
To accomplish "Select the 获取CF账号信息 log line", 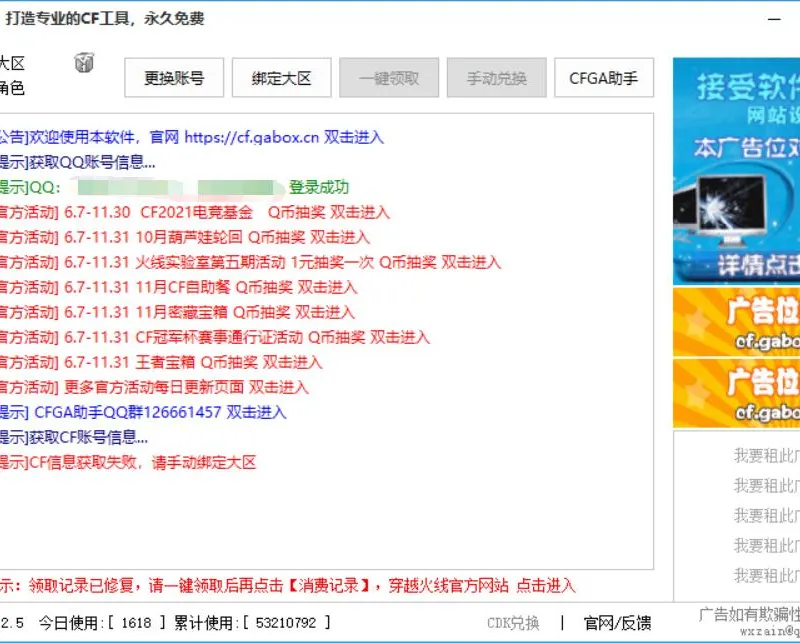I will coord(74,437).
